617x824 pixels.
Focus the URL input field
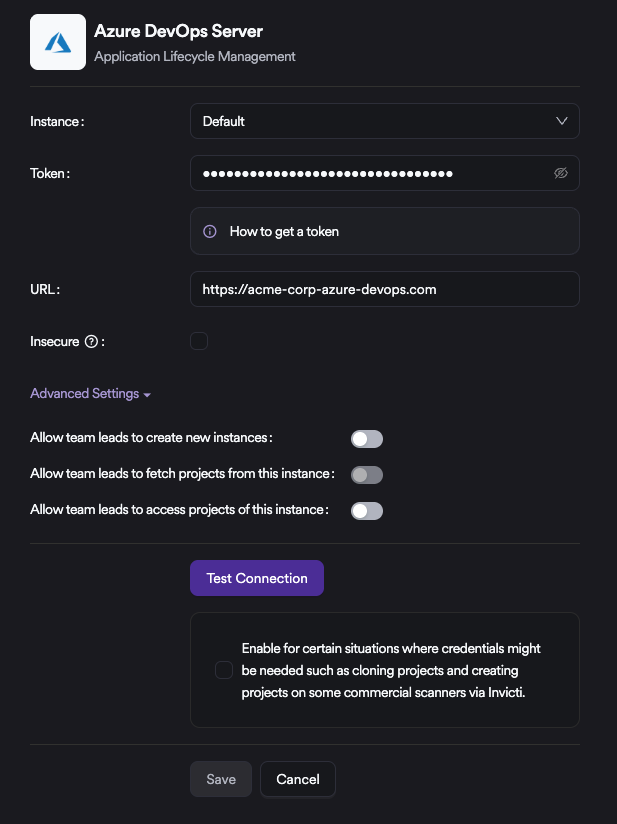click(x=384, y=289)
